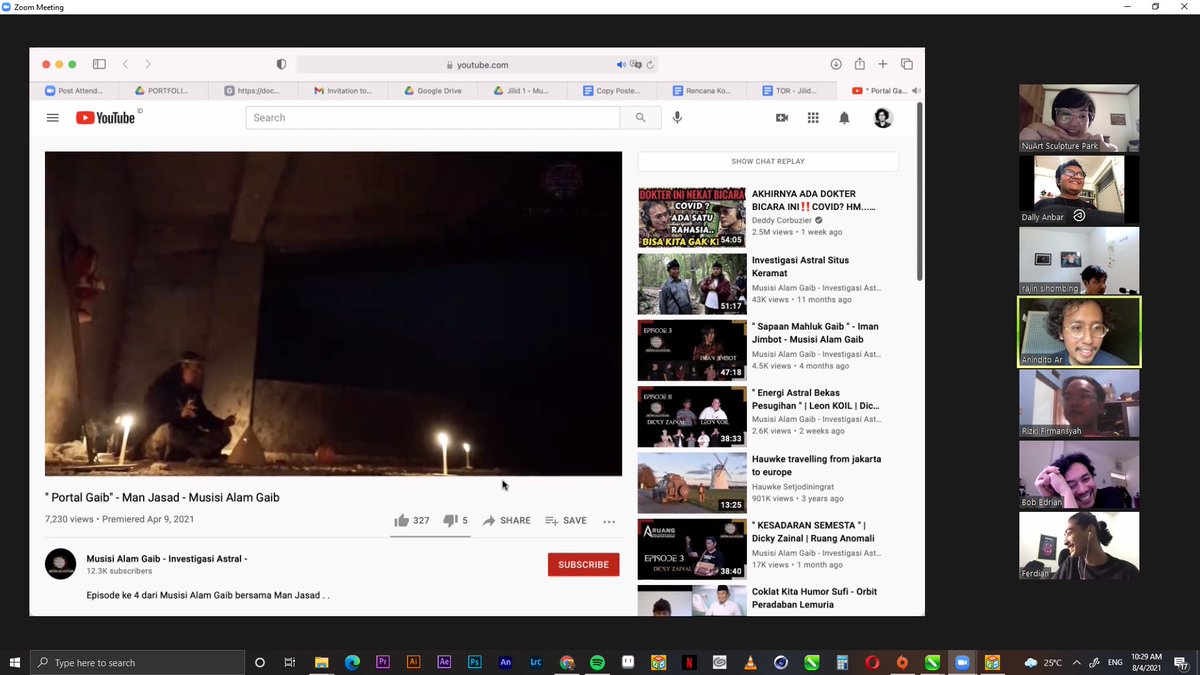Add a new Safari tab
This screenshot has width=1200, height=675.
pos(883,64)
